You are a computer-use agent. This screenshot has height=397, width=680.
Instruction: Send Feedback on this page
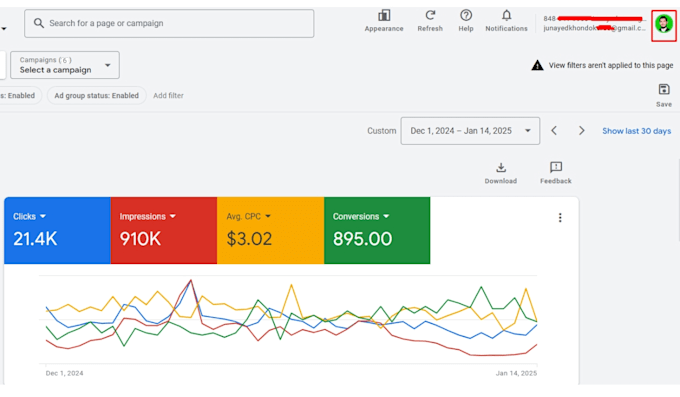tap(556, 173)
